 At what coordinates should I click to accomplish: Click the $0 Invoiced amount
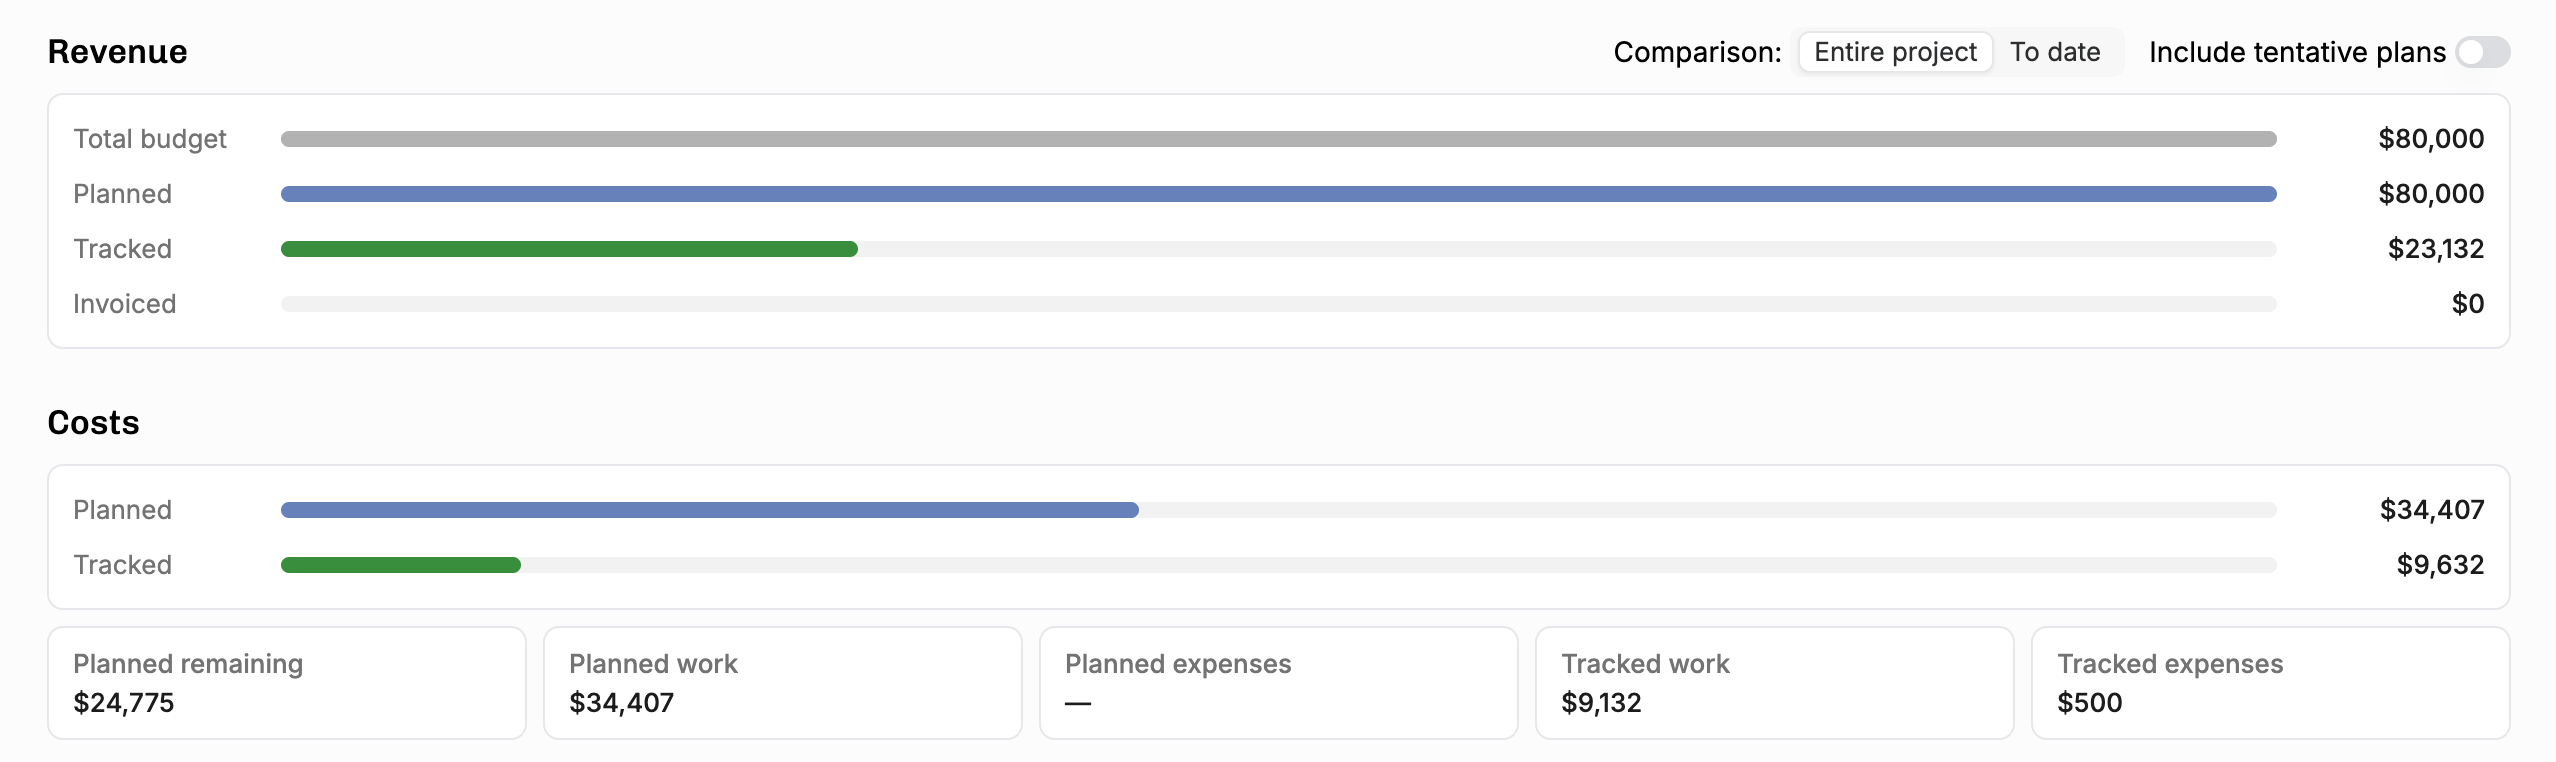(x=2468, y=304)
